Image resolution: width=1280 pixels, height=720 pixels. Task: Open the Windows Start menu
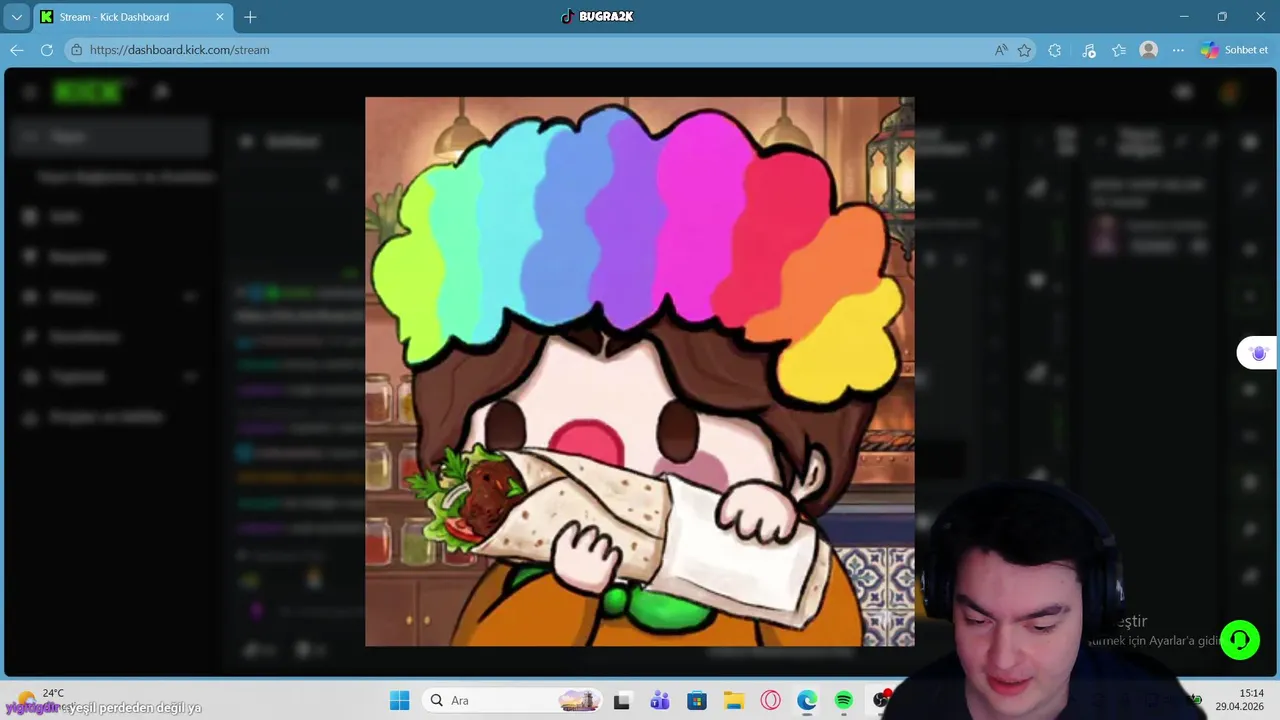pyautogui.click(x=399, y=700)
